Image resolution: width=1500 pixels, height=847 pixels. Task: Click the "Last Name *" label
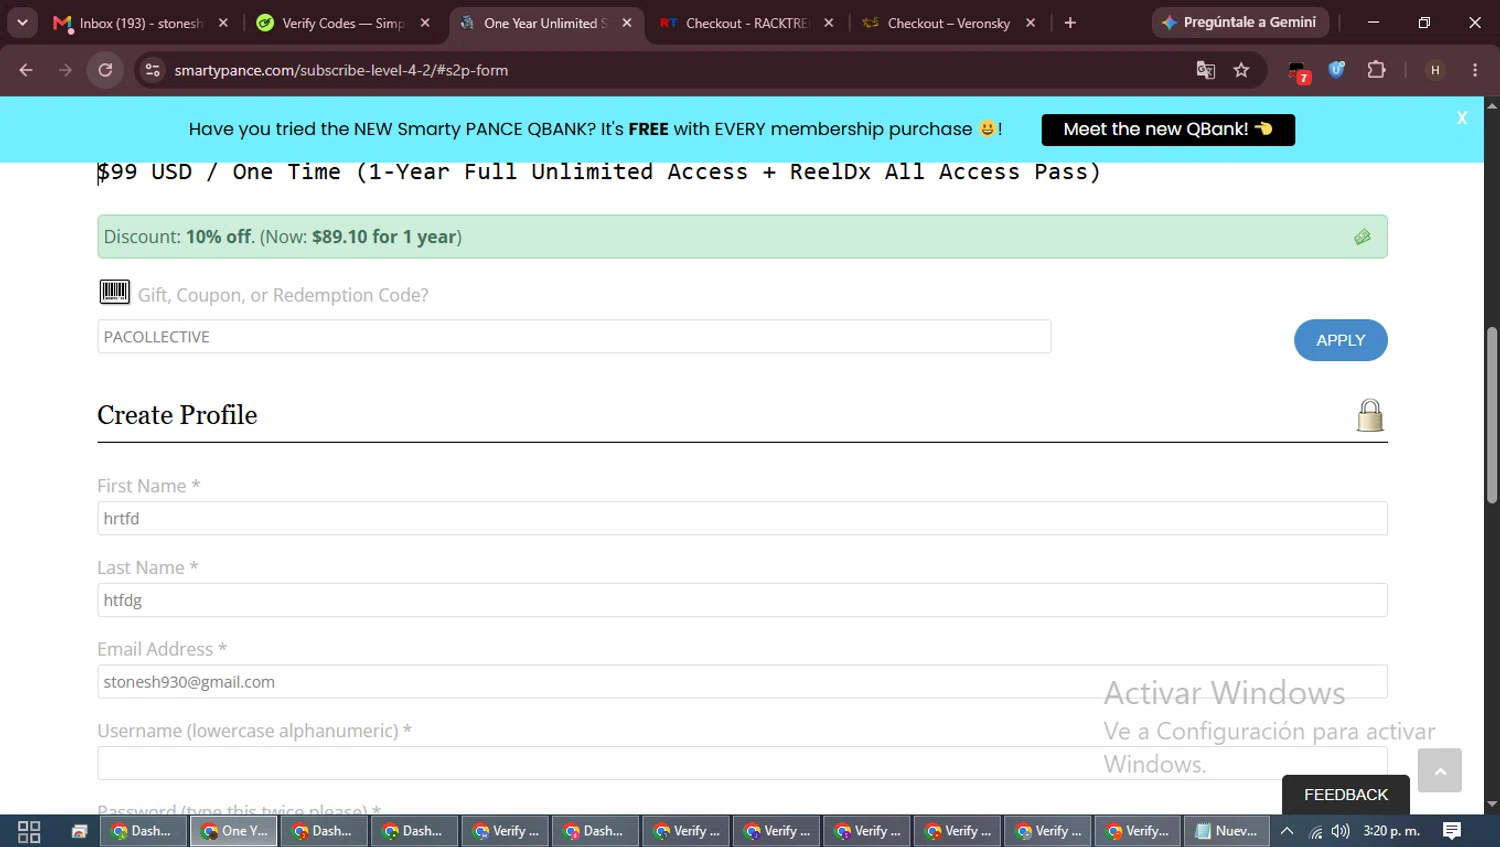point(148,568)
